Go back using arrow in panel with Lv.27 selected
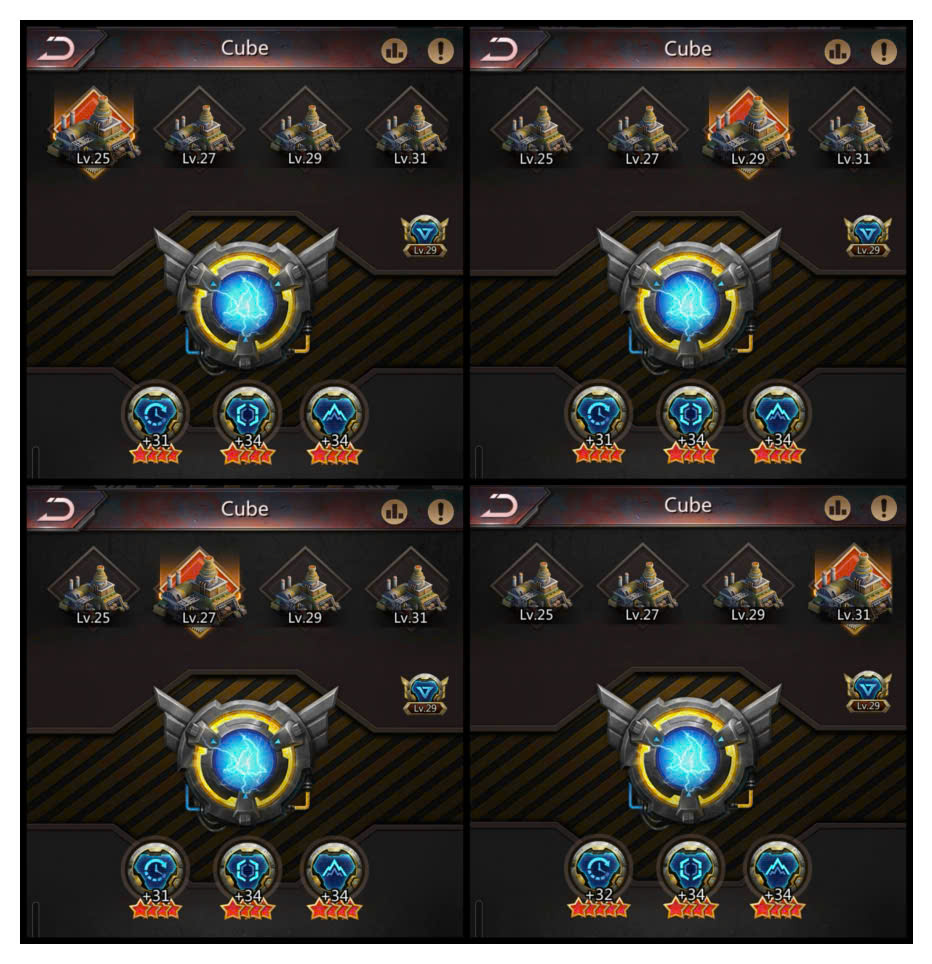 (57, 510)
